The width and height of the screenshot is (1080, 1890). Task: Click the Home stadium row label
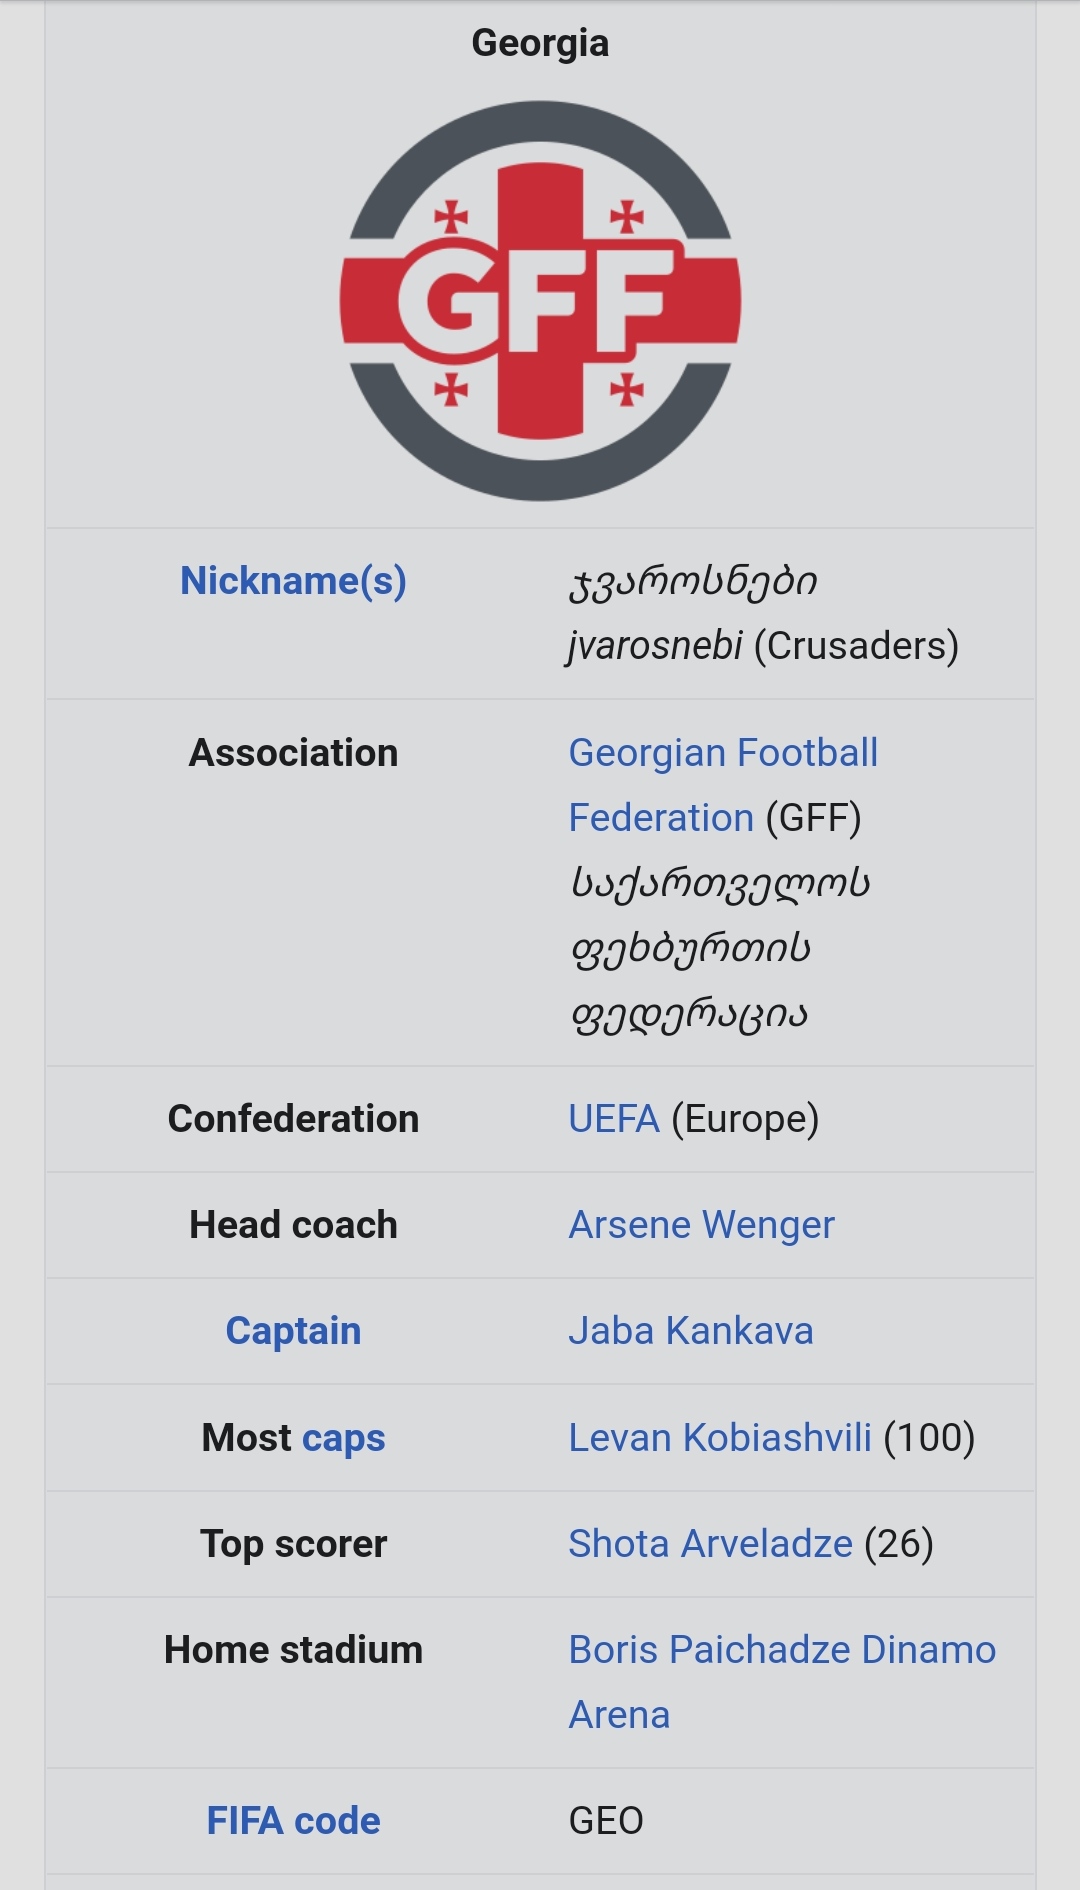[293, 1650]
